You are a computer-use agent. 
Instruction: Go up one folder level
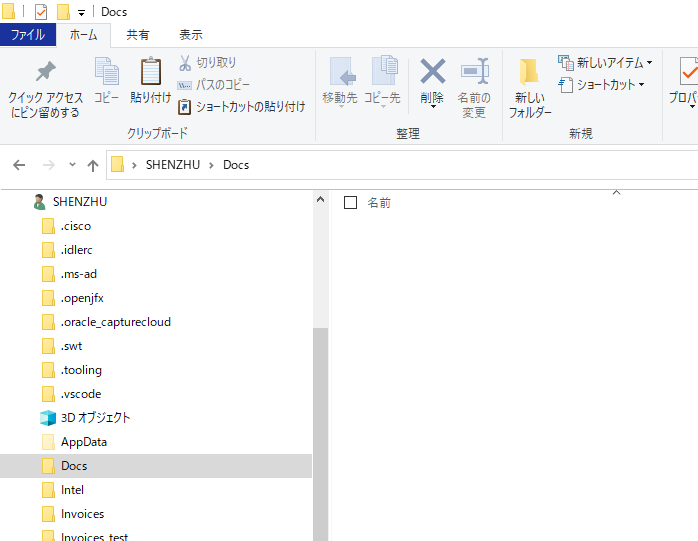[93, 166]
